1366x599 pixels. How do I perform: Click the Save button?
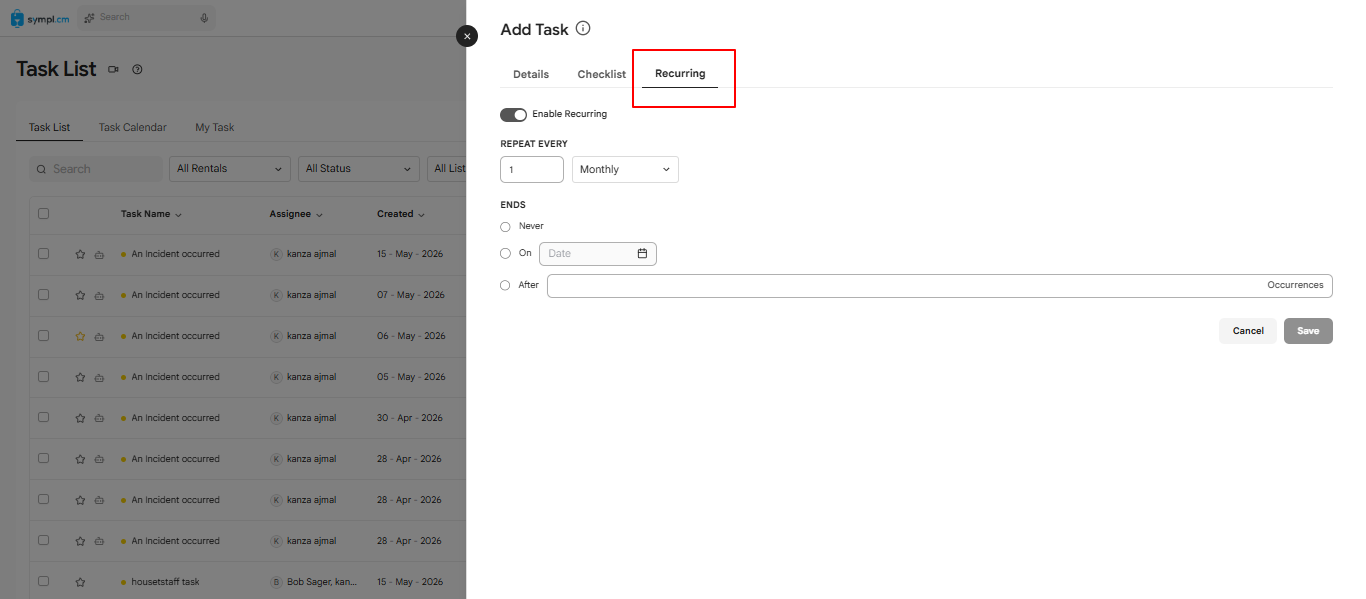click(1308, 331)
